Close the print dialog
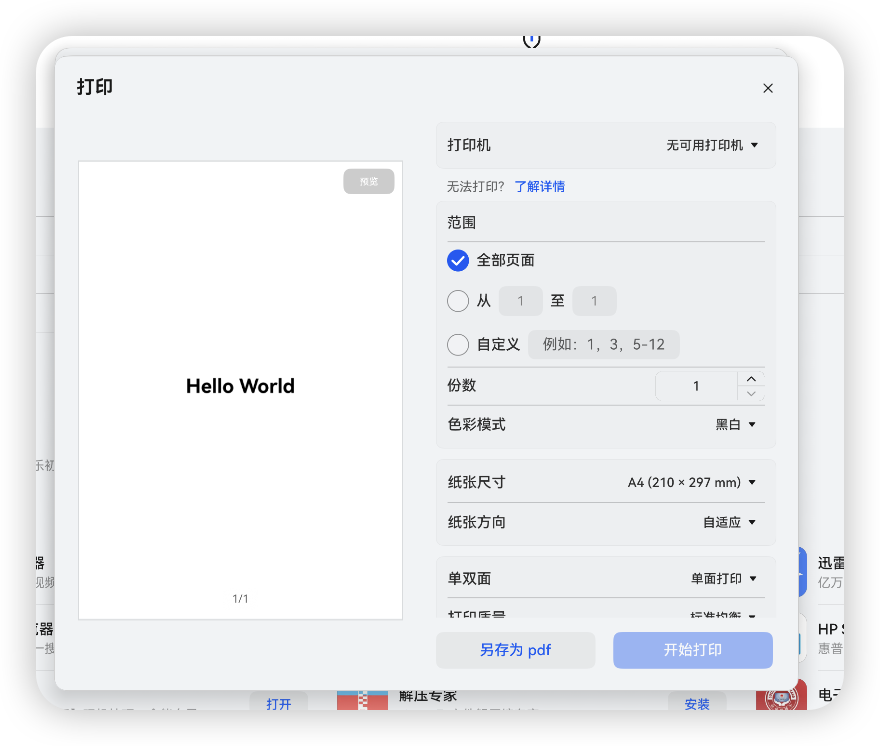This screenshot has width=880, height=746. (x=768, y=88)
